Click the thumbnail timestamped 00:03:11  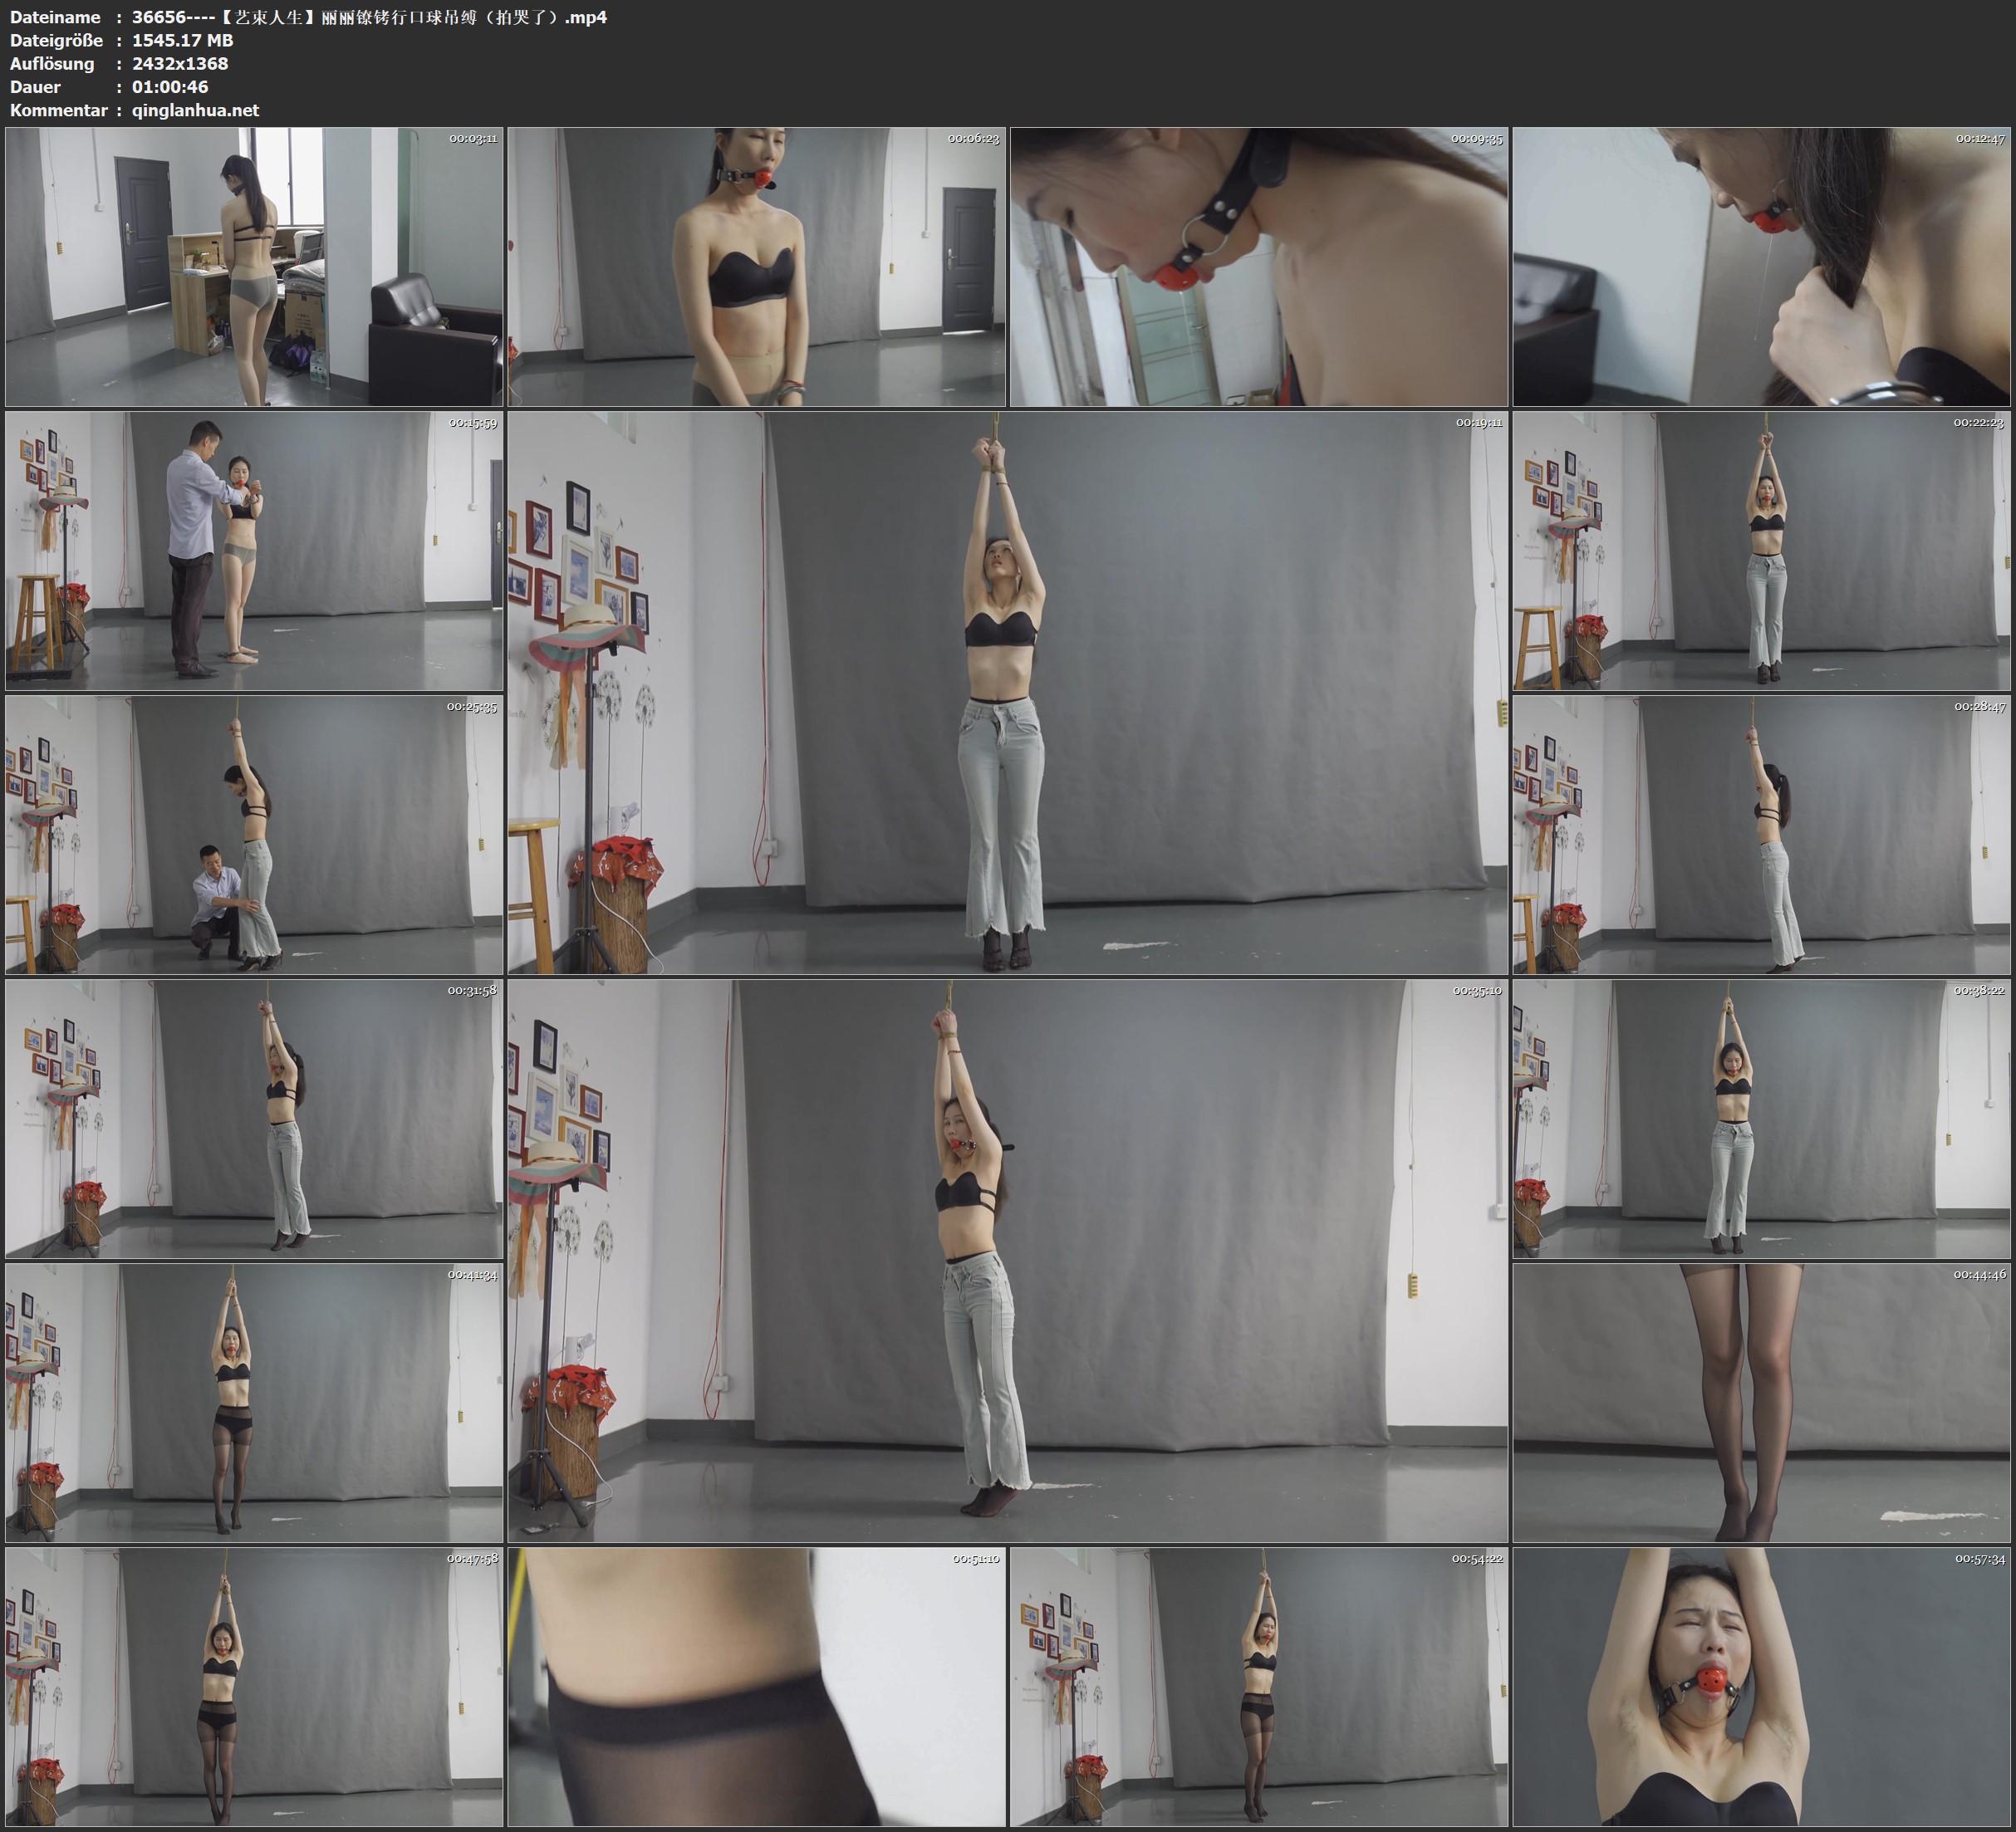[x=254, y=266]
